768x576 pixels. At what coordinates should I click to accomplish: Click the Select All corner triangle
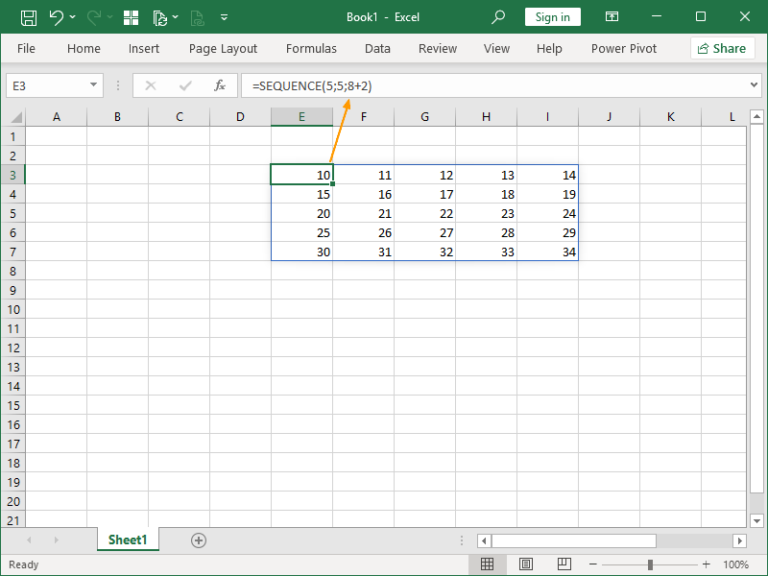pos(16,117)
